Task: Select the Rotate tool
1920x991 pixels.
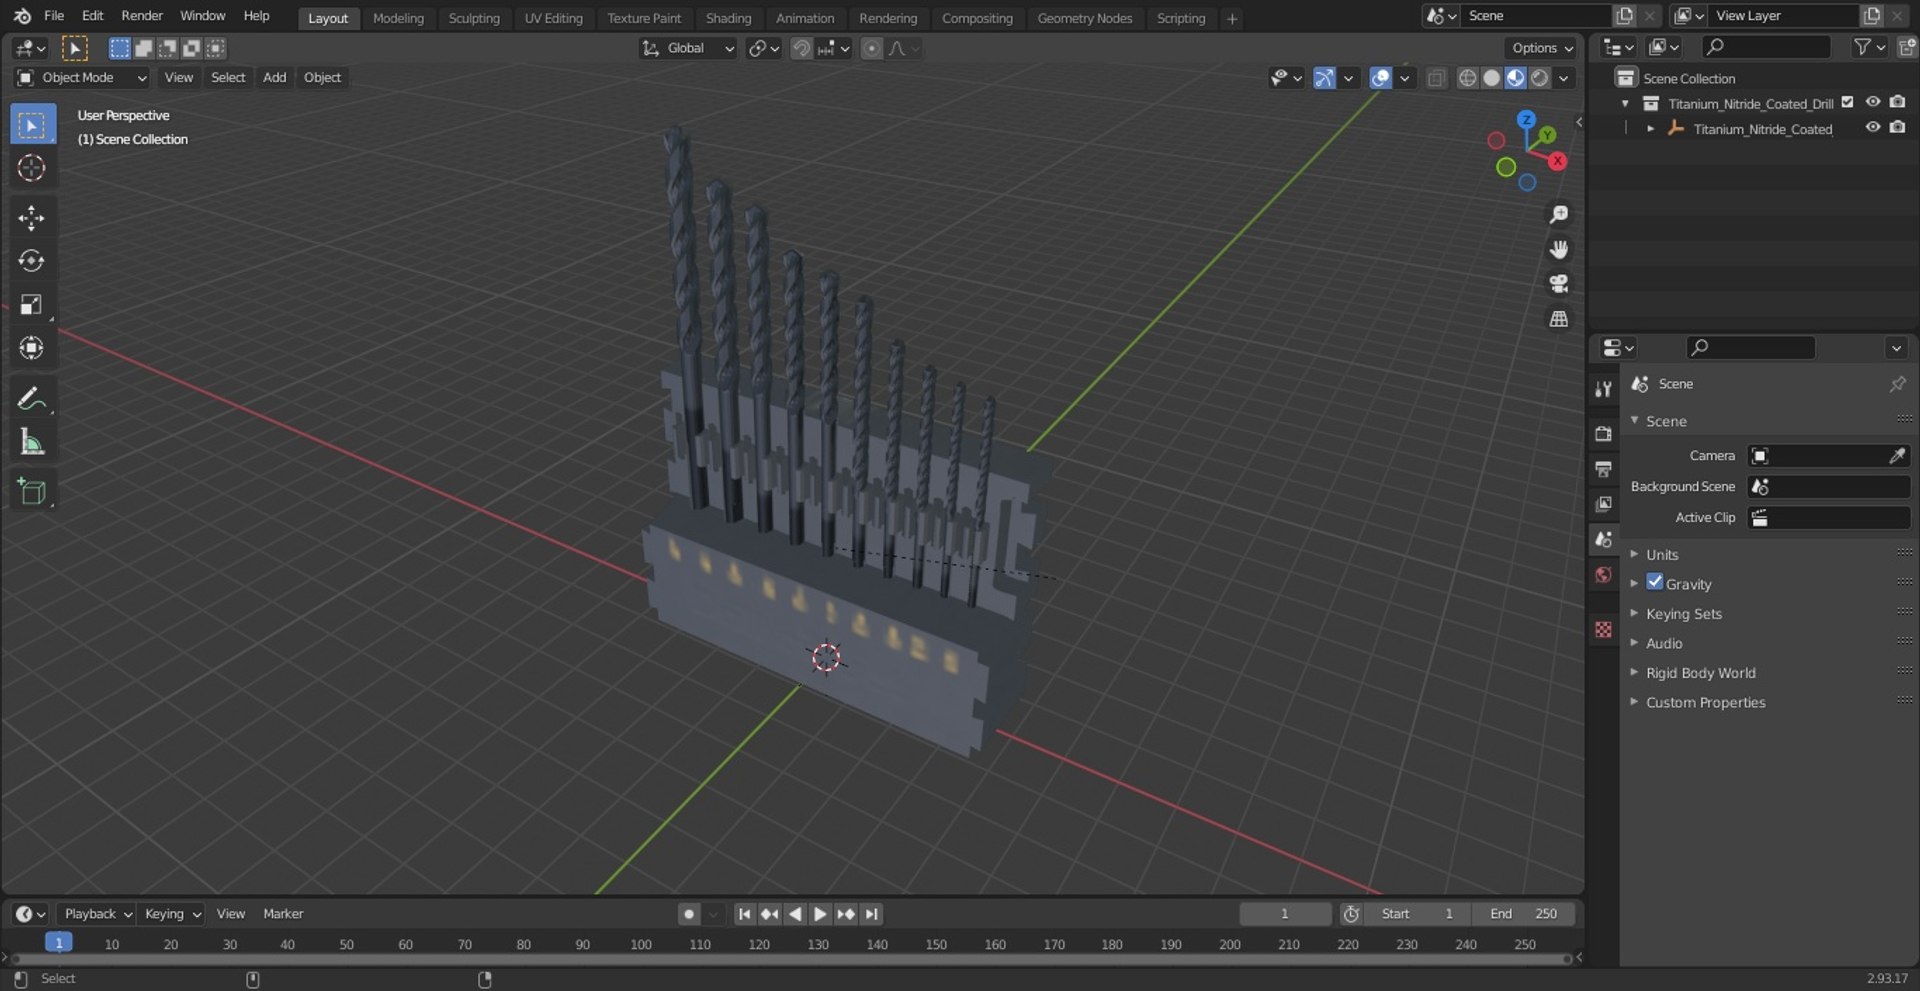Action: point(32,261)
